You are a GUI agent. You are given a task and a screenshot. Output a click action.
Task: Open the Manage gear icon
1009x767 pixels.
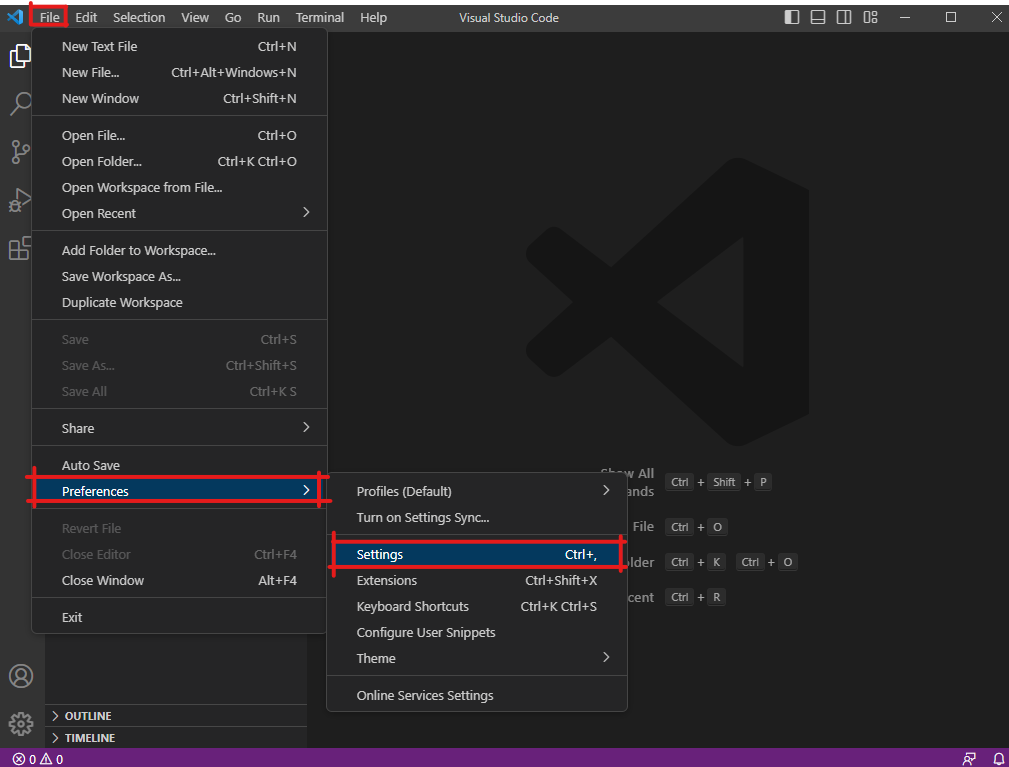pyautogui.click(x=20, y=722)
